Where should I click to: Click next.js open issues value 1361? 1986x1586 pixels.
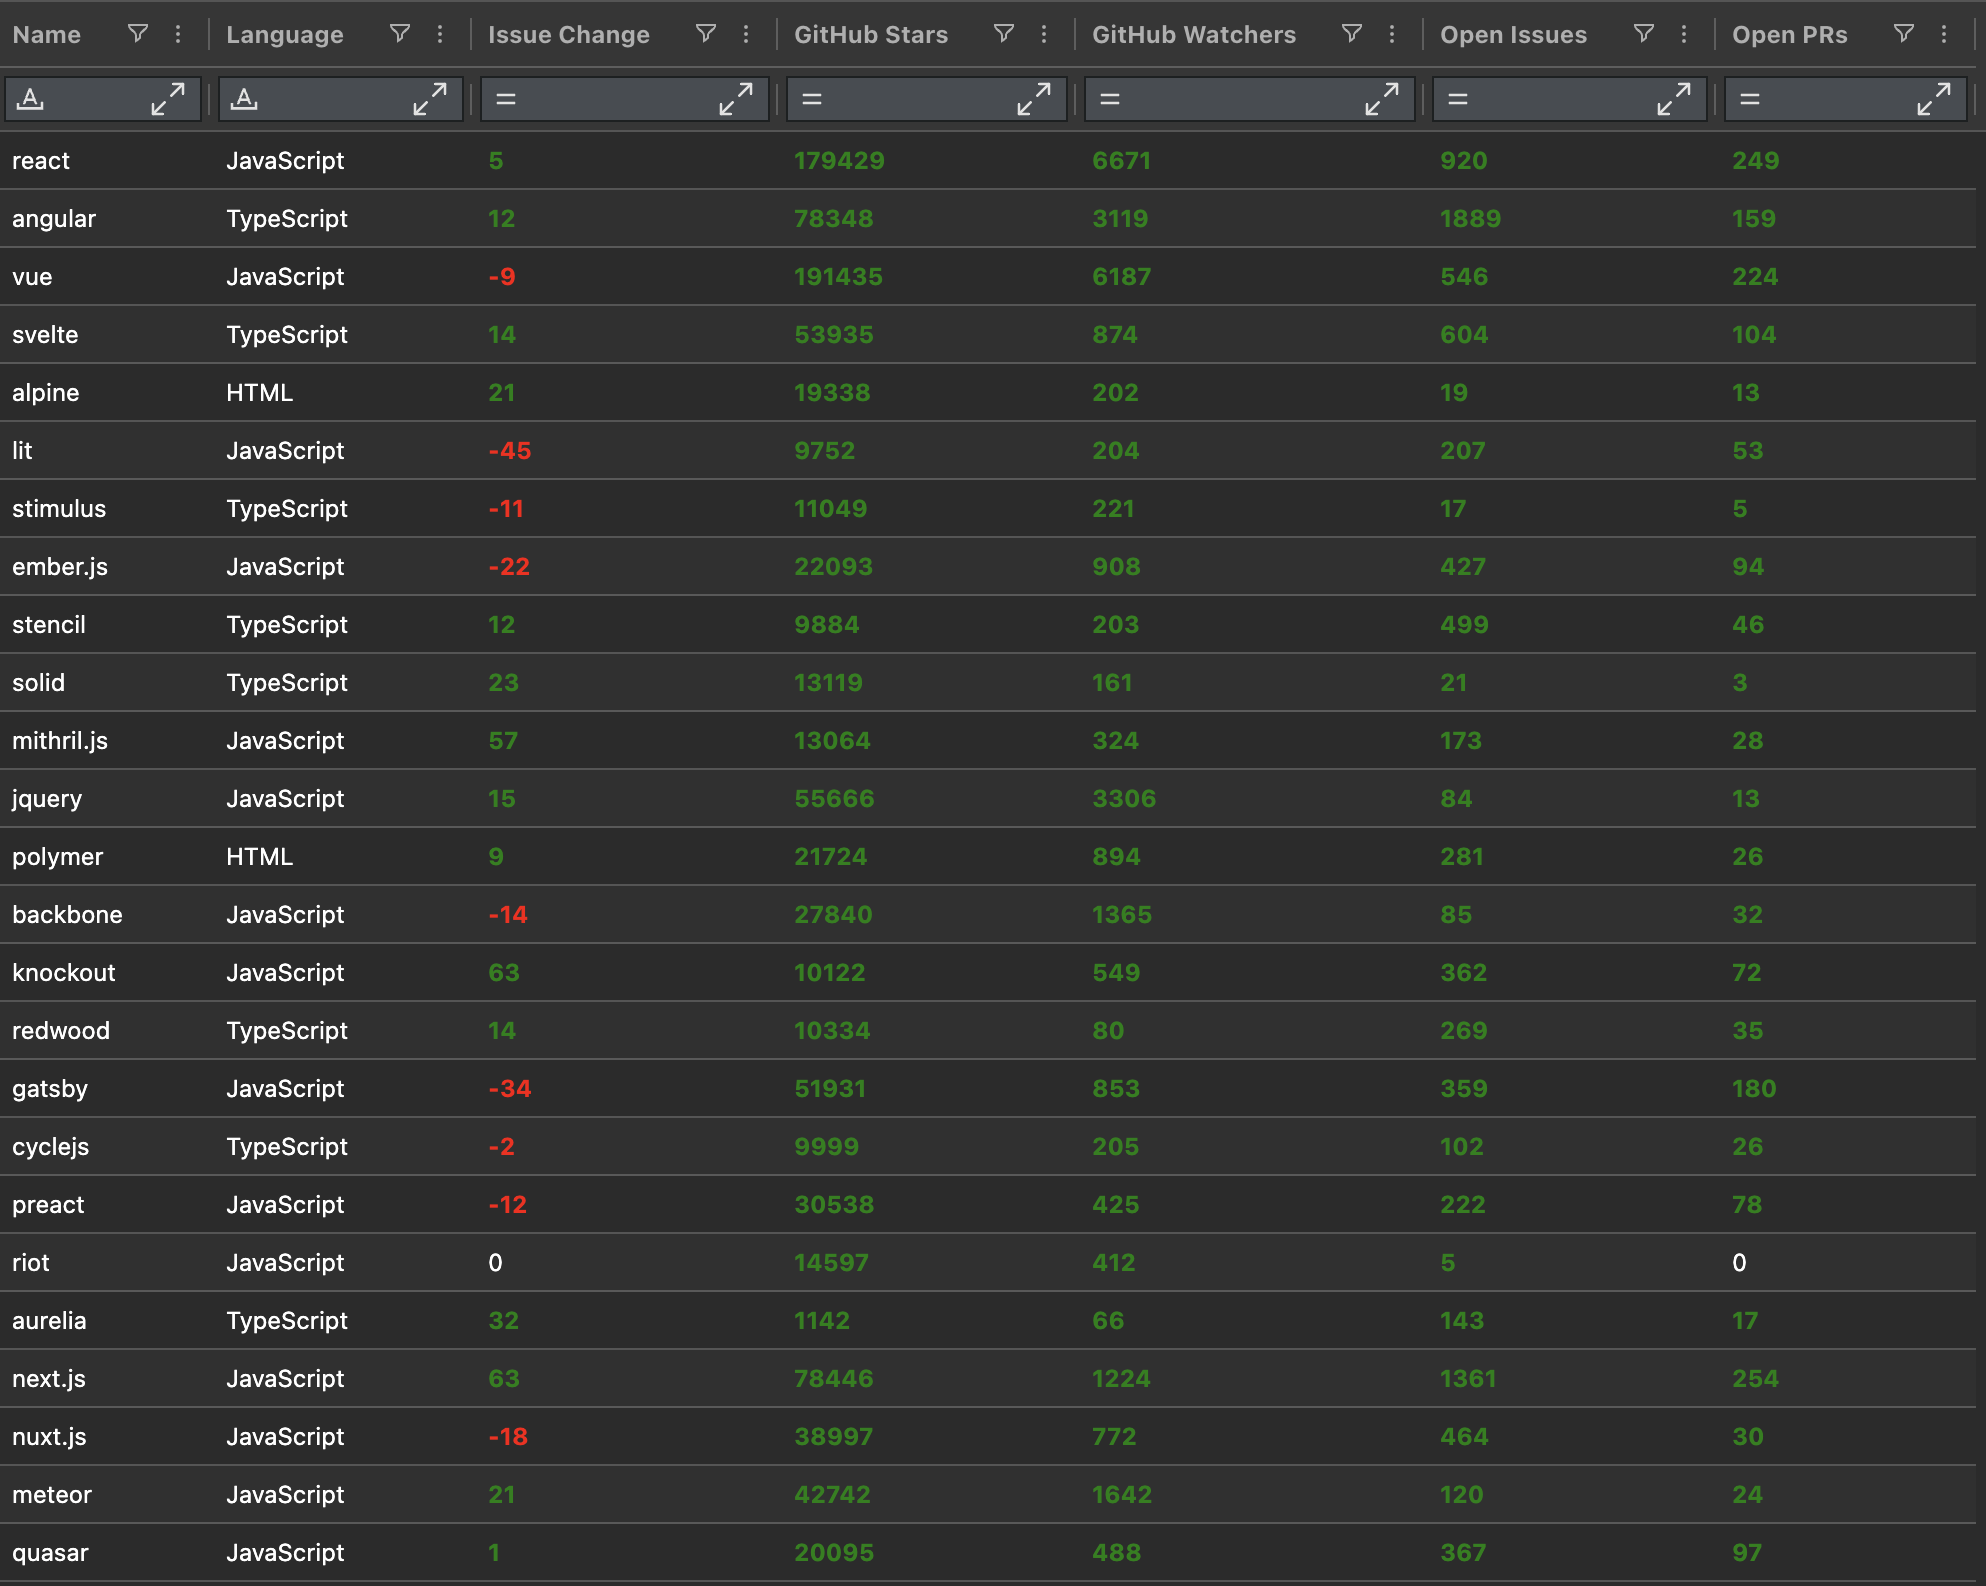[x=1468, y=1379]
